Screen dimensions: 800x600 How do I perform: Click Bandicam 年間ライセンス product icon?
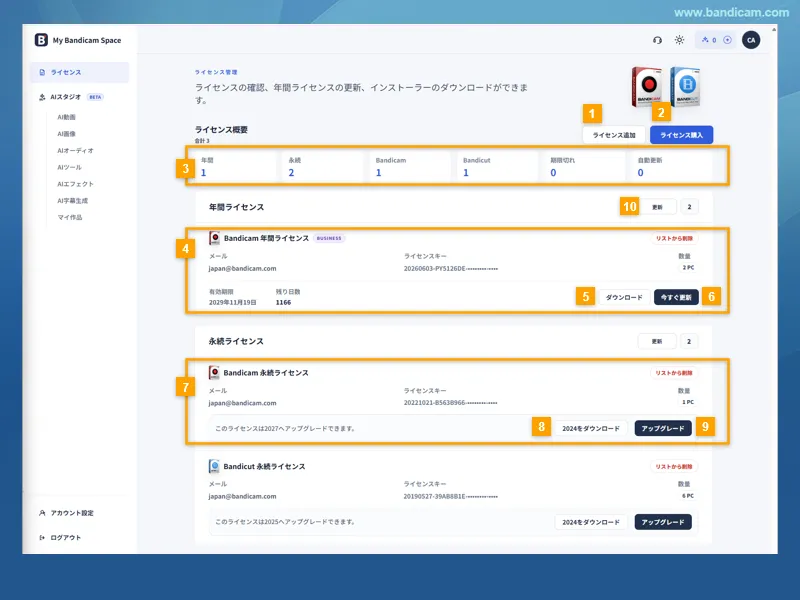[x=215, y=238]
